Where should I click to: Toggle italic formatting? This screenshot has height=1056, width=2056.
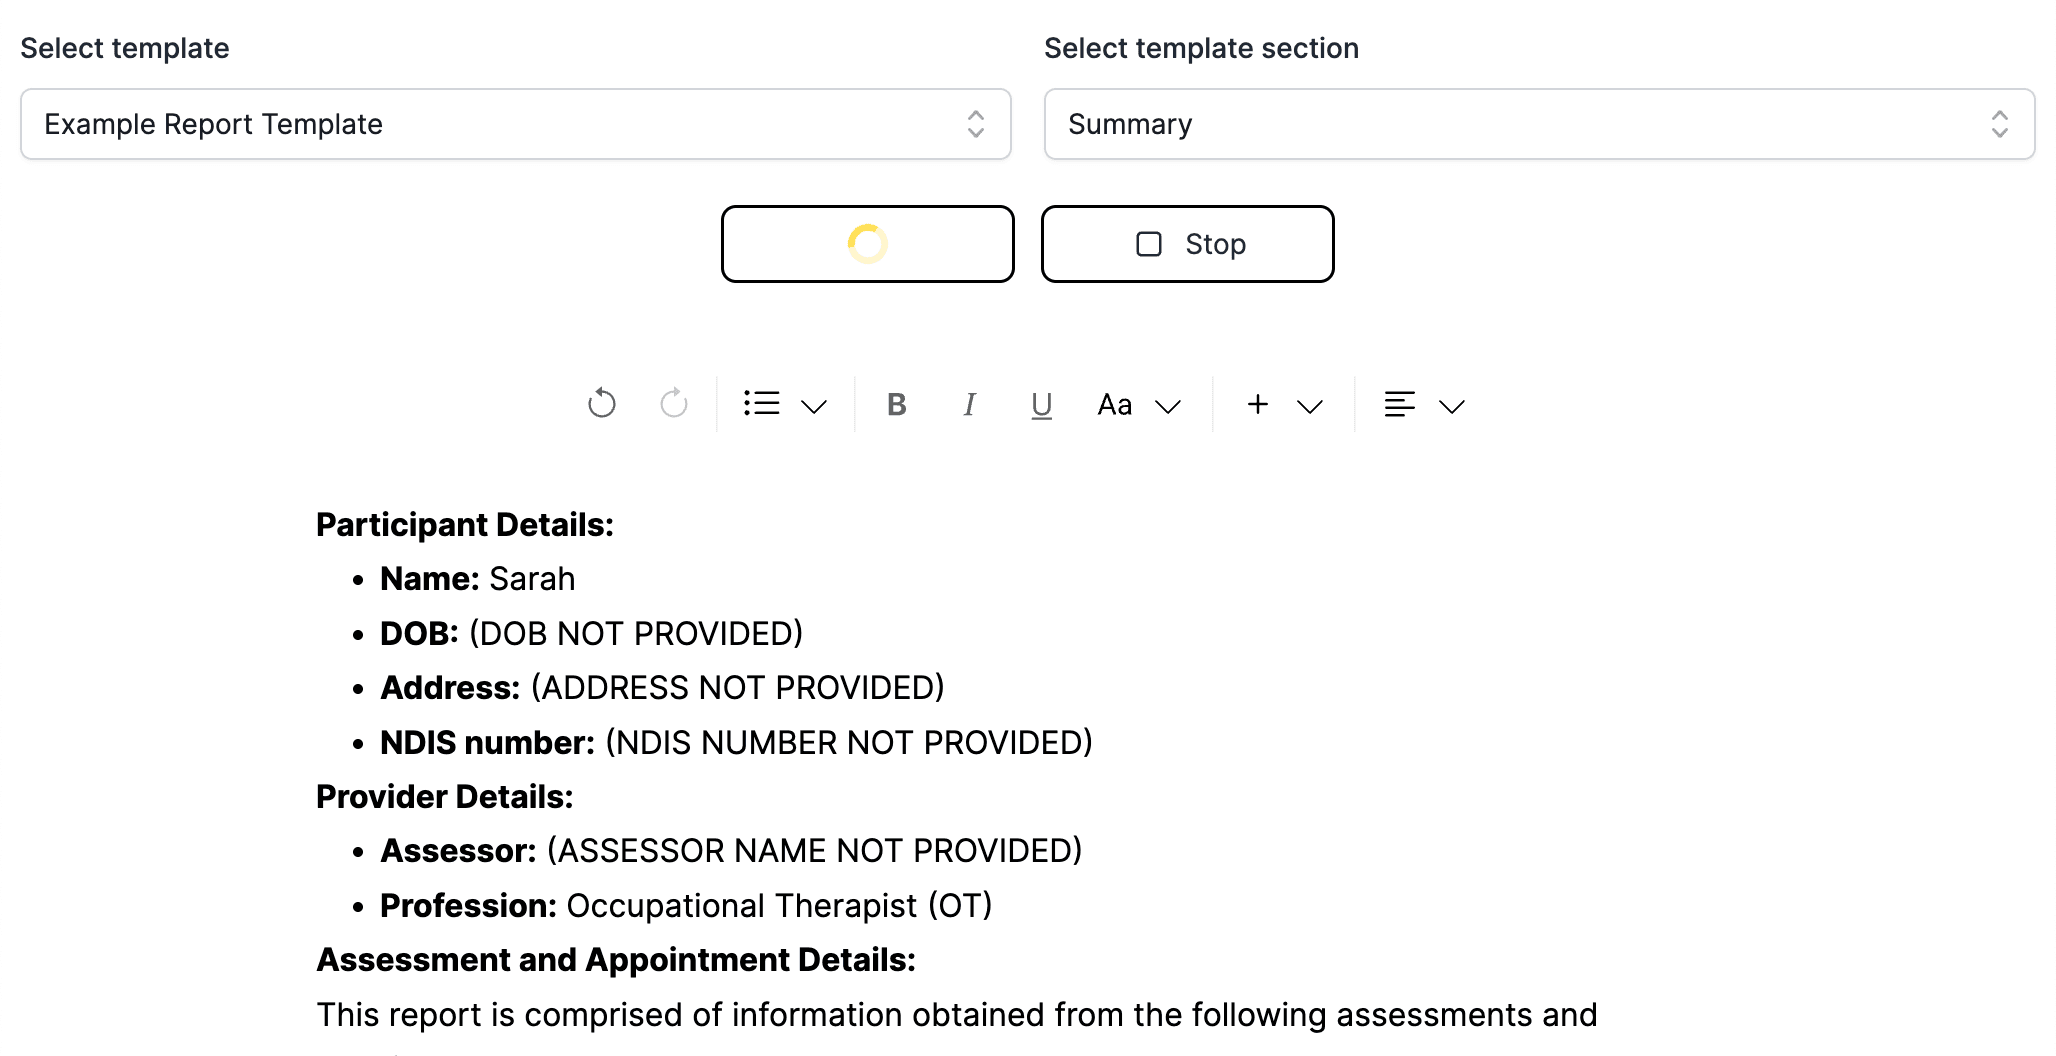tap(969, 404)
